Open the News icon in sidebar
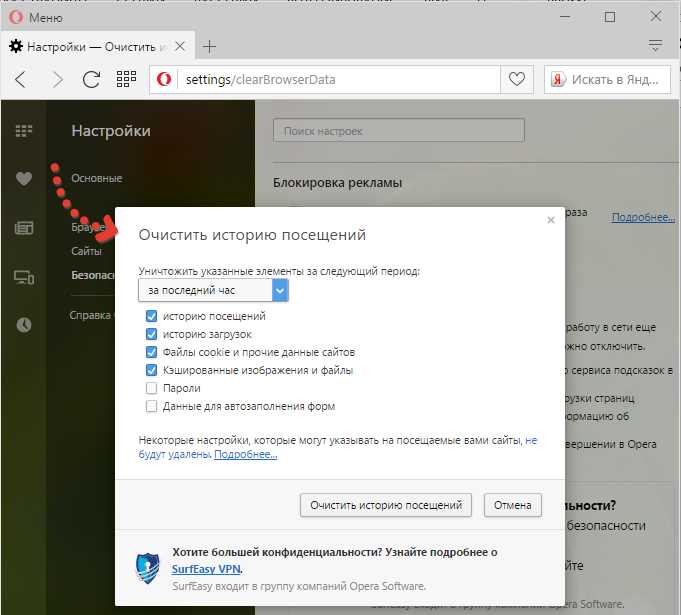681x615 pixels. [24, 228]
